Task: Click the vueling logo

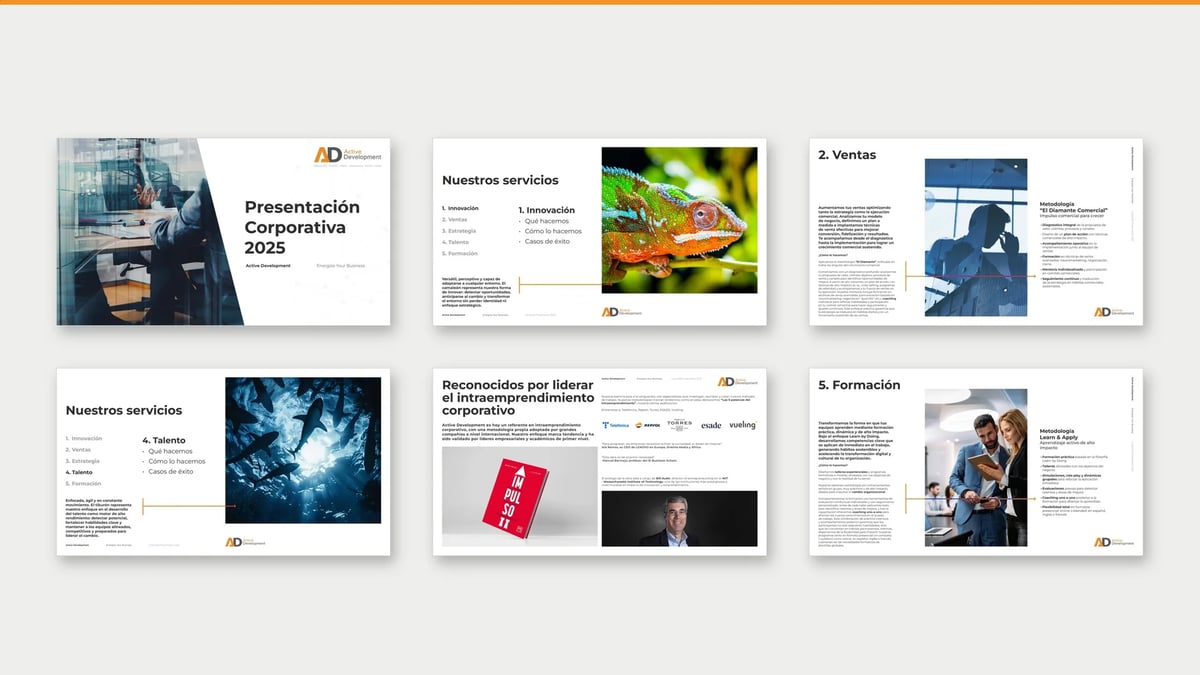Action: (x=742, y=425)
